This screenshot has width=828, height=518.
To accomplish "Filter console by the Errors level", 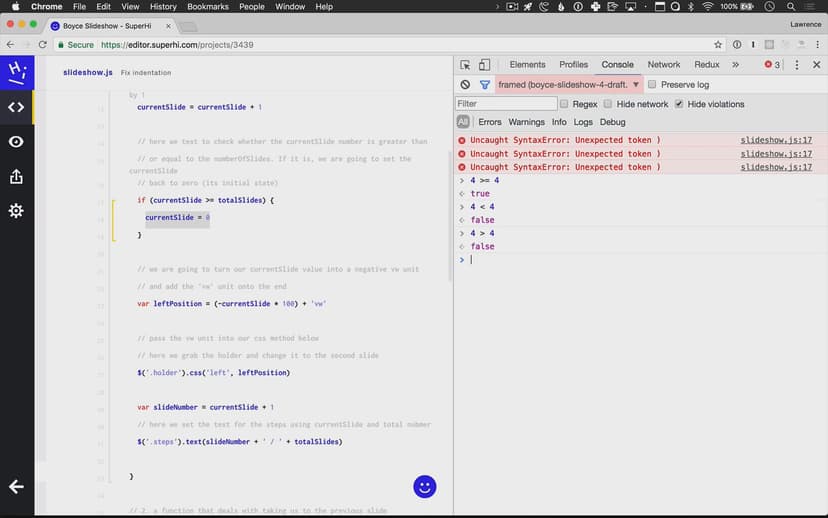I will pyautogui.click(x=490, y=122).
